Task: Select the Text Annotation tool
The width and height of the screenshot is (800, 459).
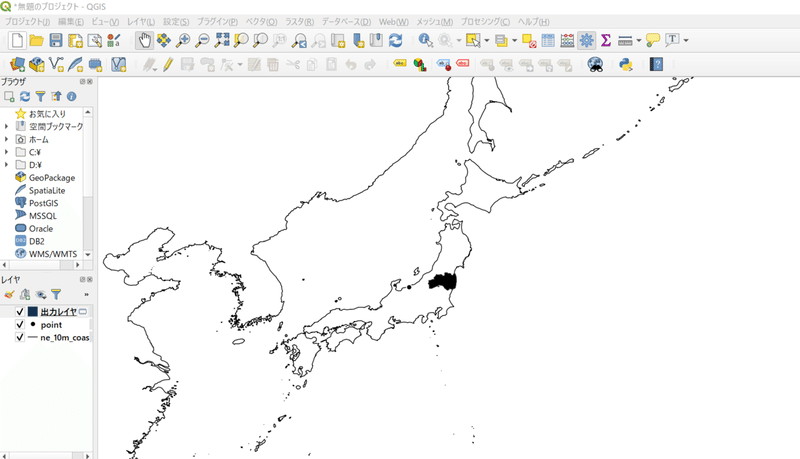Action: (x=672, y=40)
